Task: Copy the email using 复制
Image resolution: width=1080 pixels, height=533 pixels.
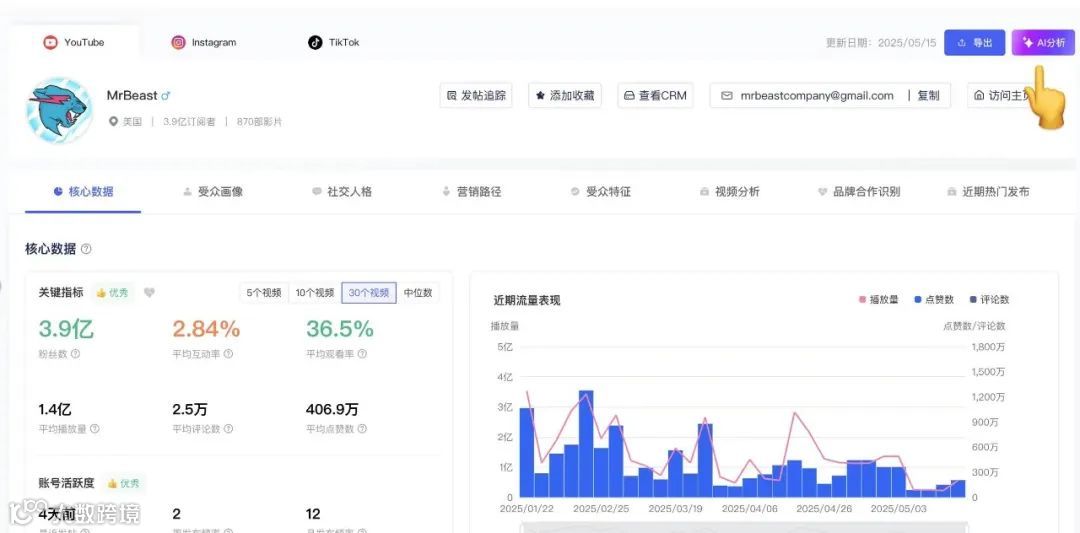Action: [x=928, y=96]
